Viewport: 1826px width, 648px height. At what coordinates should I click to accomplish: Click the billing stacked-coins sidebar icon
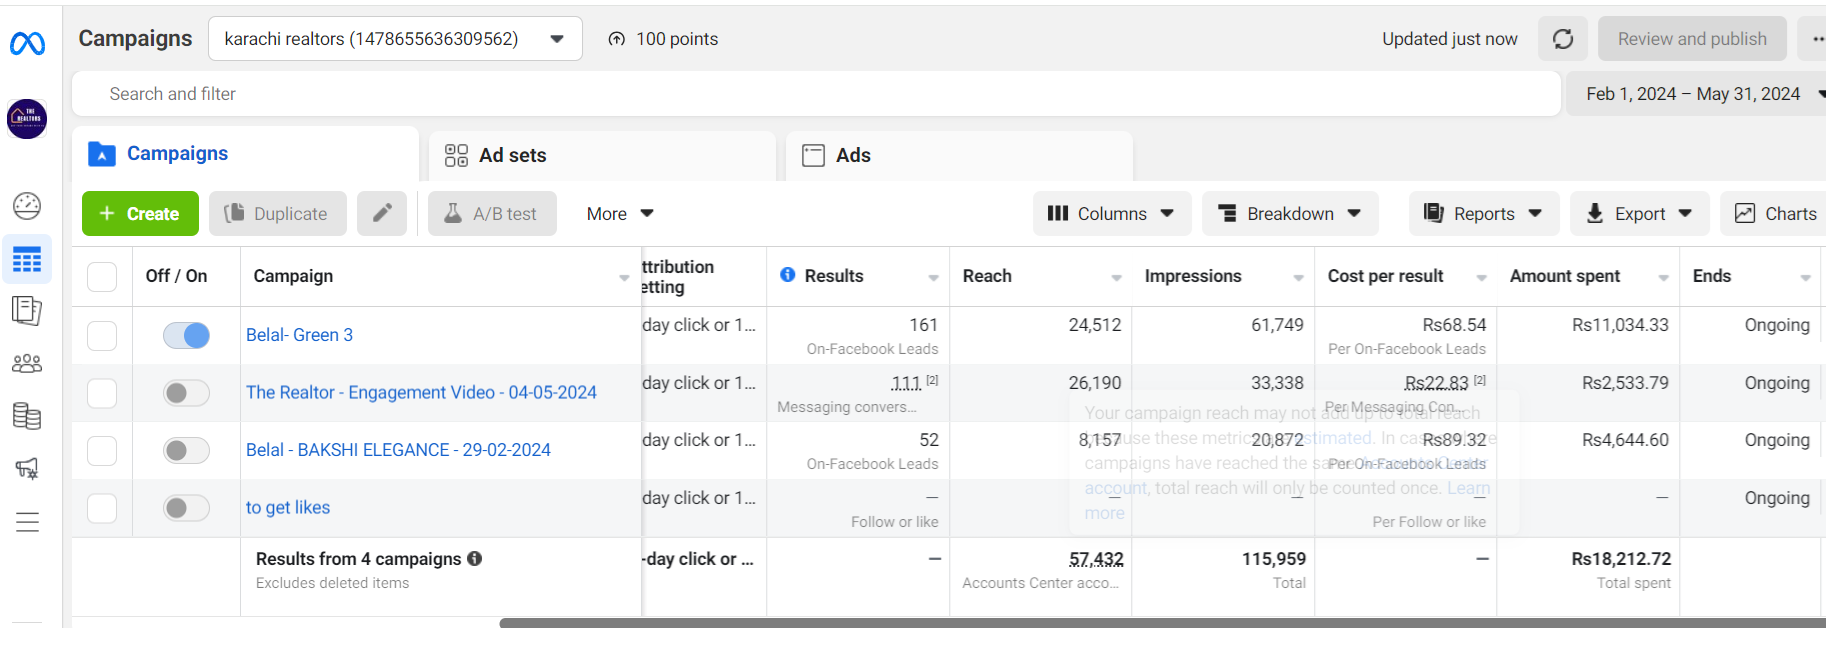tap(27, 416)
